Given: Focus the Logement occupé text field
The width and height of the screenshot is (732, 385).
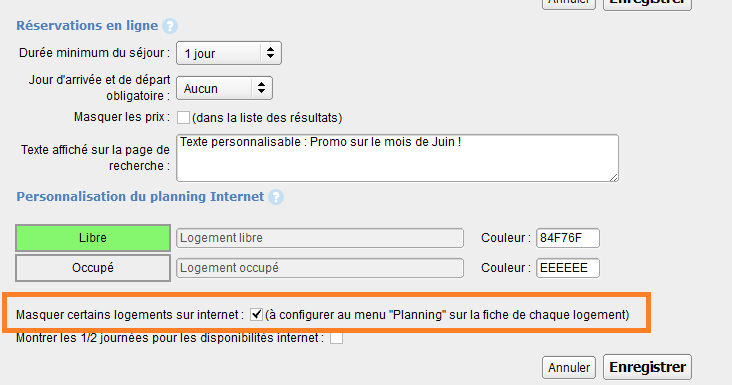Looking at the screenshot, I should click(x=320, y=268).
